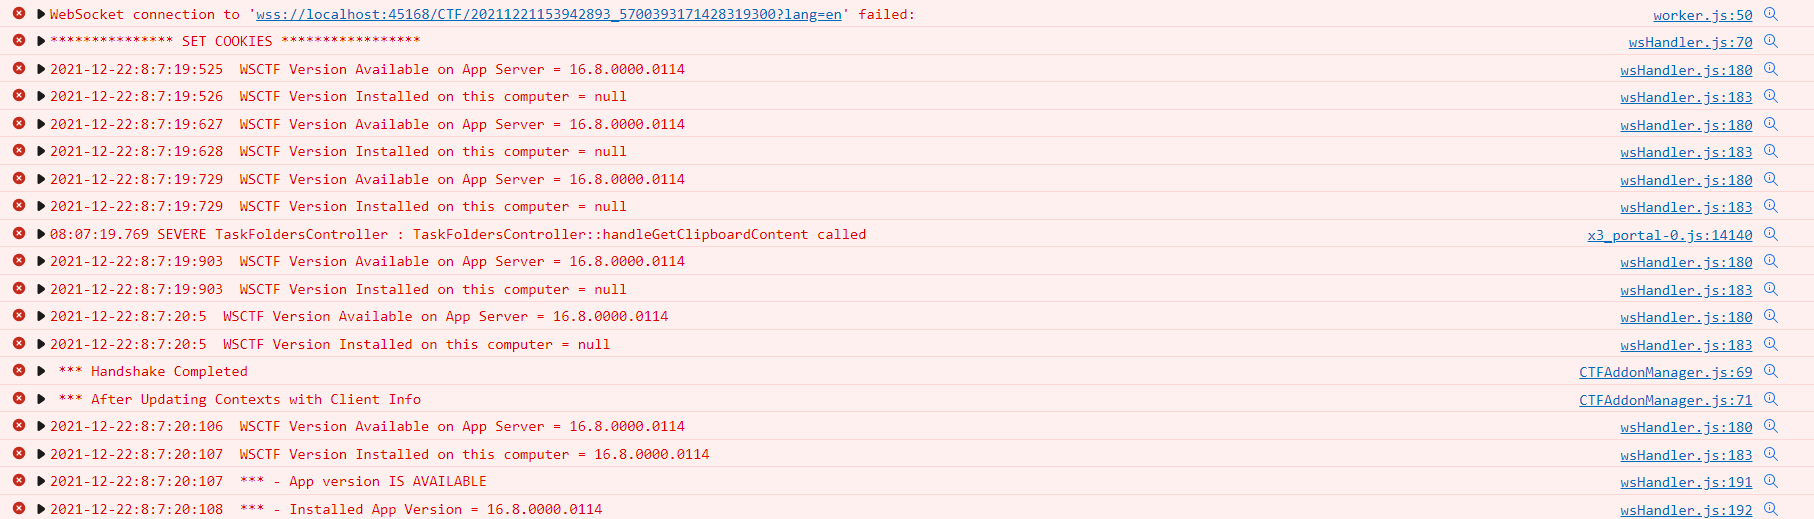1814x519 pixels.
Task: Click magnifier icon beside x3_portal-0.js:14140
Action: pyautogui.click(x=1770, y=234)
